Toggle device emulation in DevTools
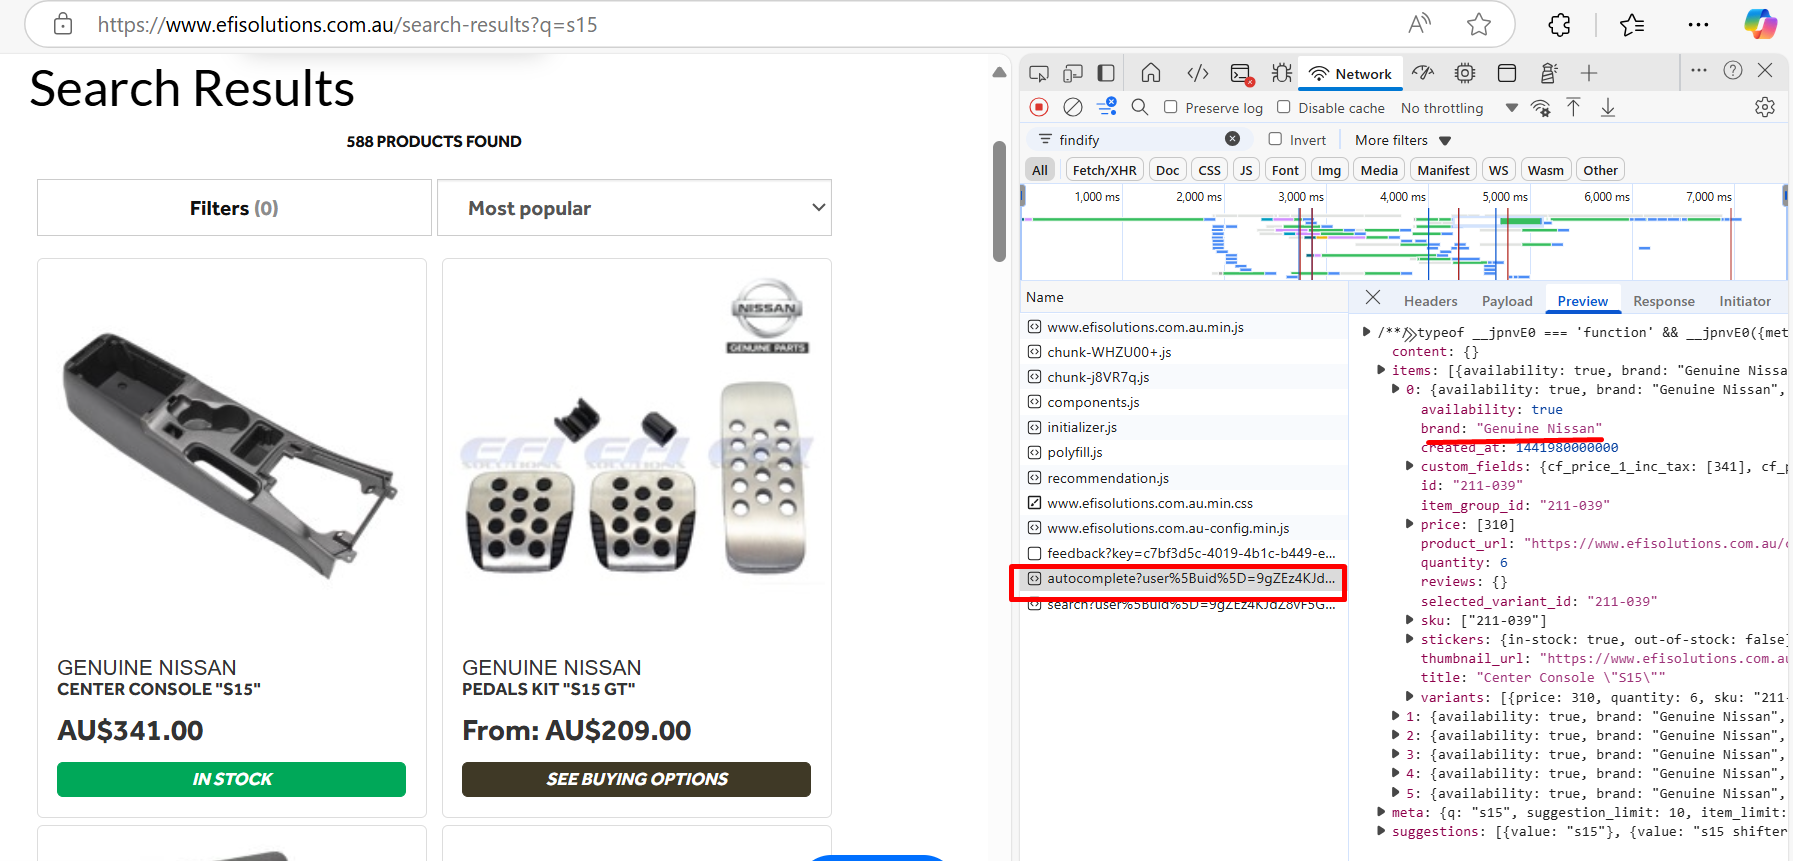 1073,73
